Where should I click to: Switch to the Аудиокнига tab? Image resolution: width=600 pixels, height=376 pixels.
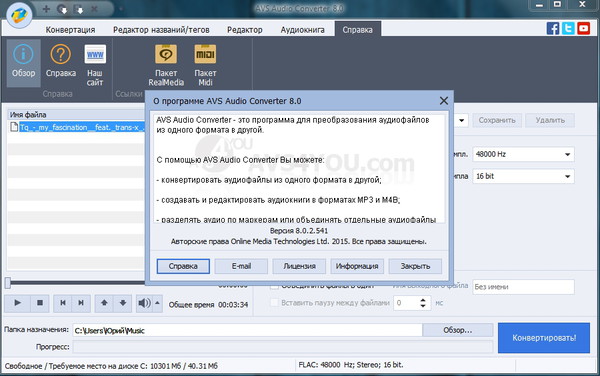click(302, 30)
